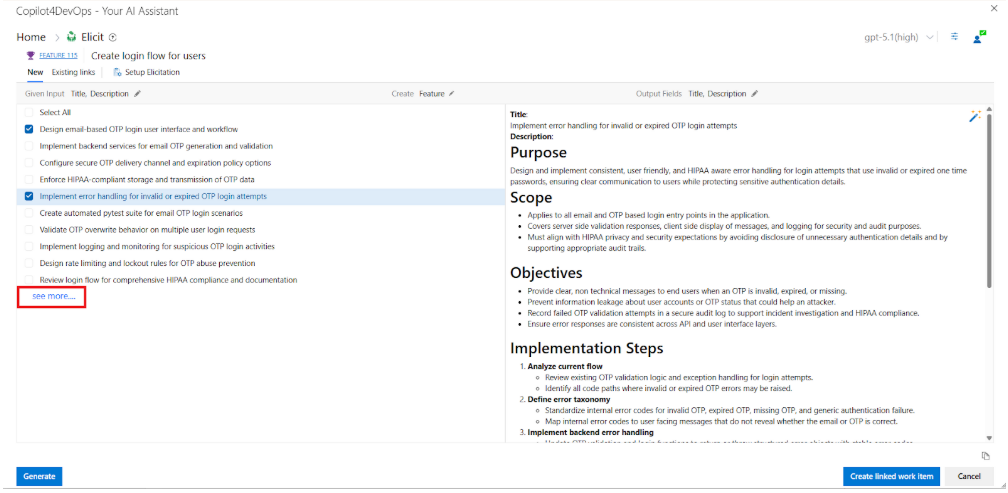Click the play icon next to Elicit
Image resolution: width=1008 pixels, height=493 pixels.
(x=112, y=37)
